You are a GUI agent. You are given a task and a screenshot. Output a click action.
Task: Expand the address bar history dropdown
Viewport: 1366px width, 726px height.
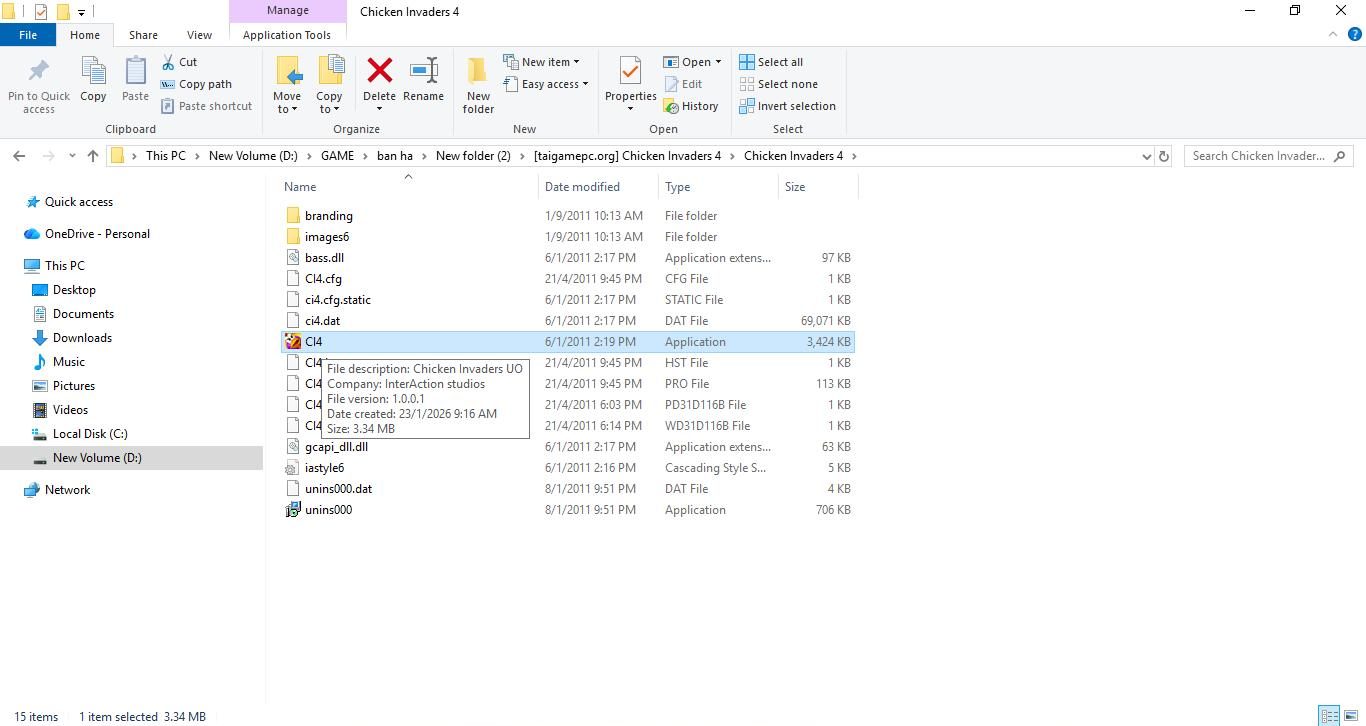[x=1146, y=156]
